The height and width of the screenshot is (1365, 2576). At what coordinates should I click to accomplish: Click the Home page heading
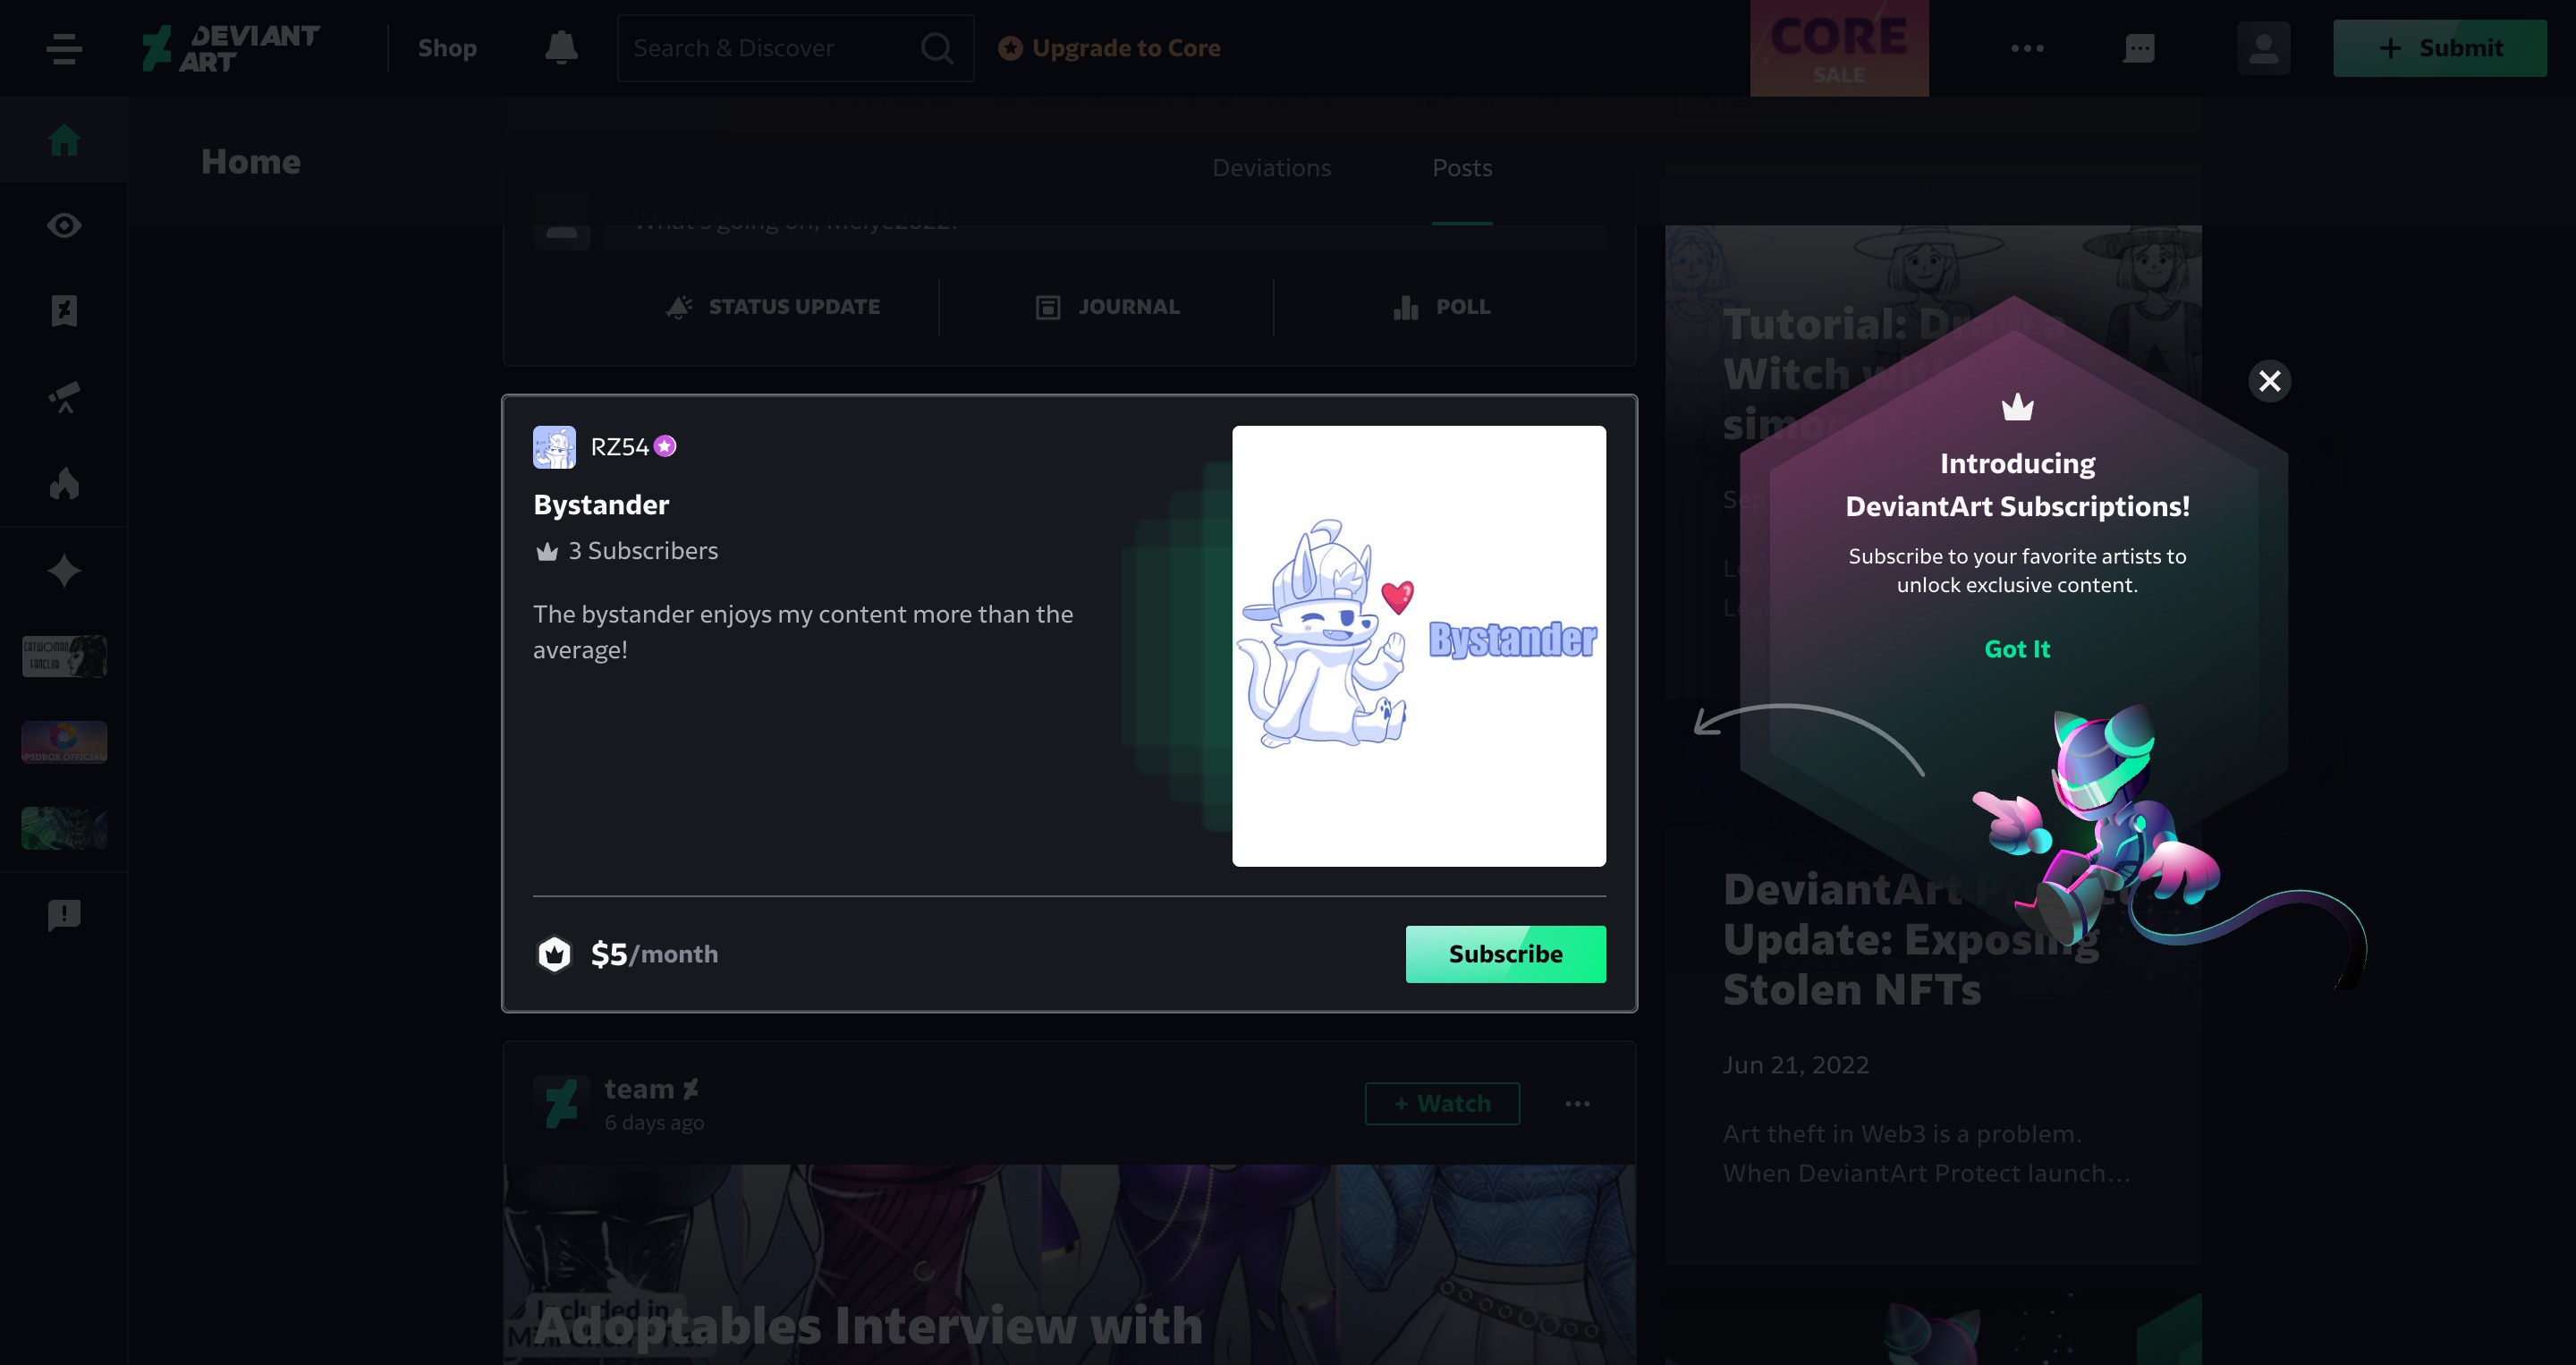click(x=250, y=162)
